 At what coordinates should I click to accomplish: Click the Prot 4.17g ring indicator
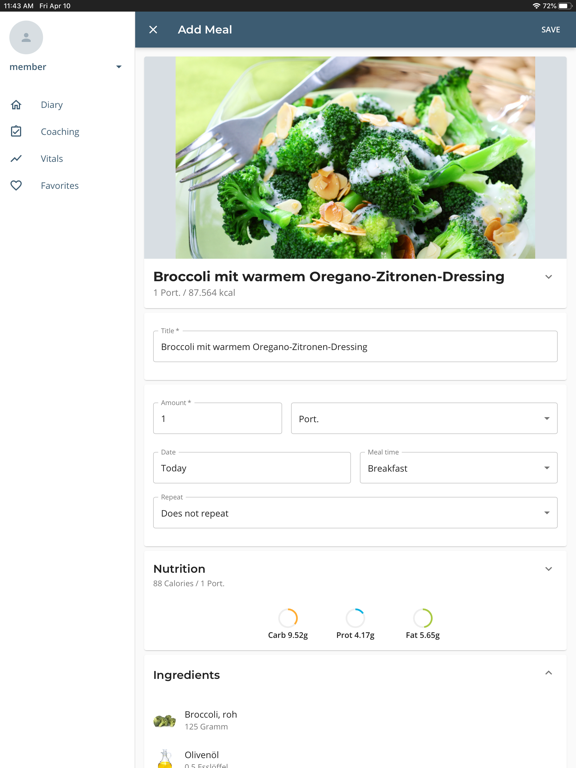355,618
